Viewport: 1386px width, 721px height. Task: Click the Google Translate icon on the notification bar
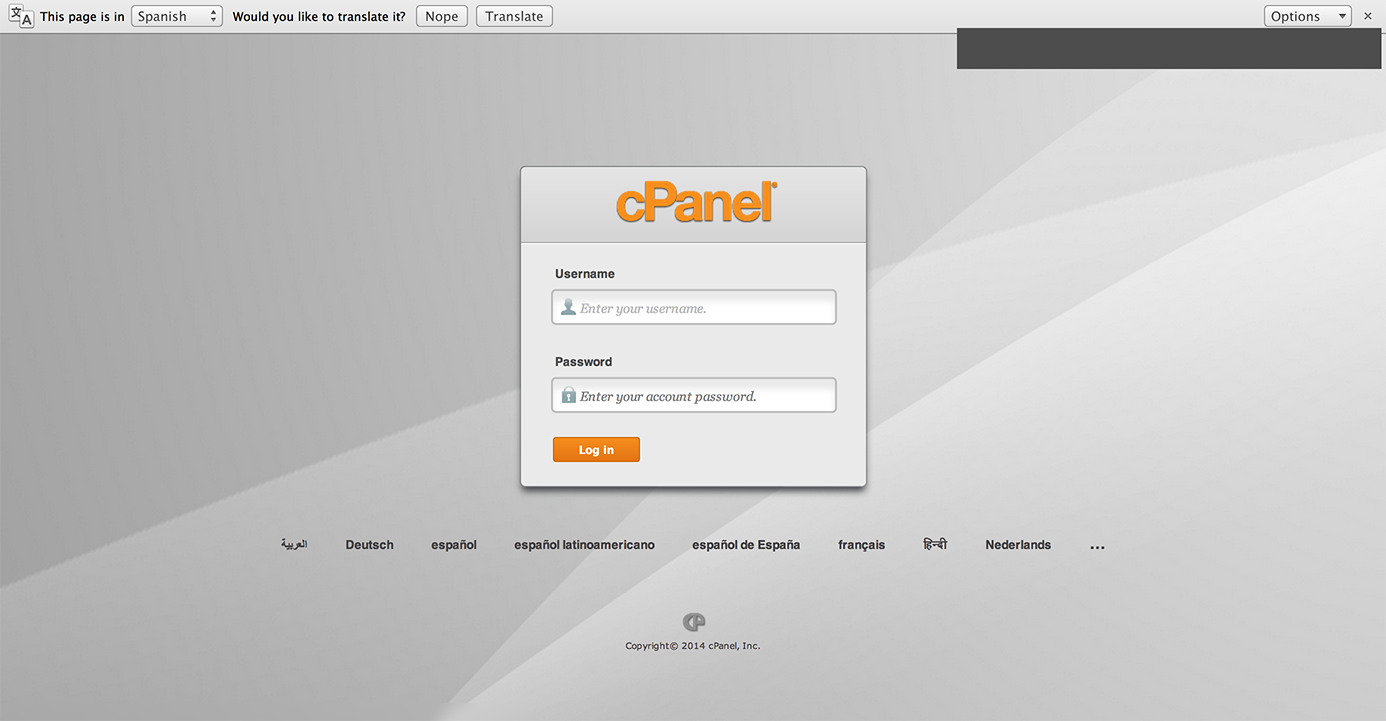pyautogui.click(x=20, y=15)
